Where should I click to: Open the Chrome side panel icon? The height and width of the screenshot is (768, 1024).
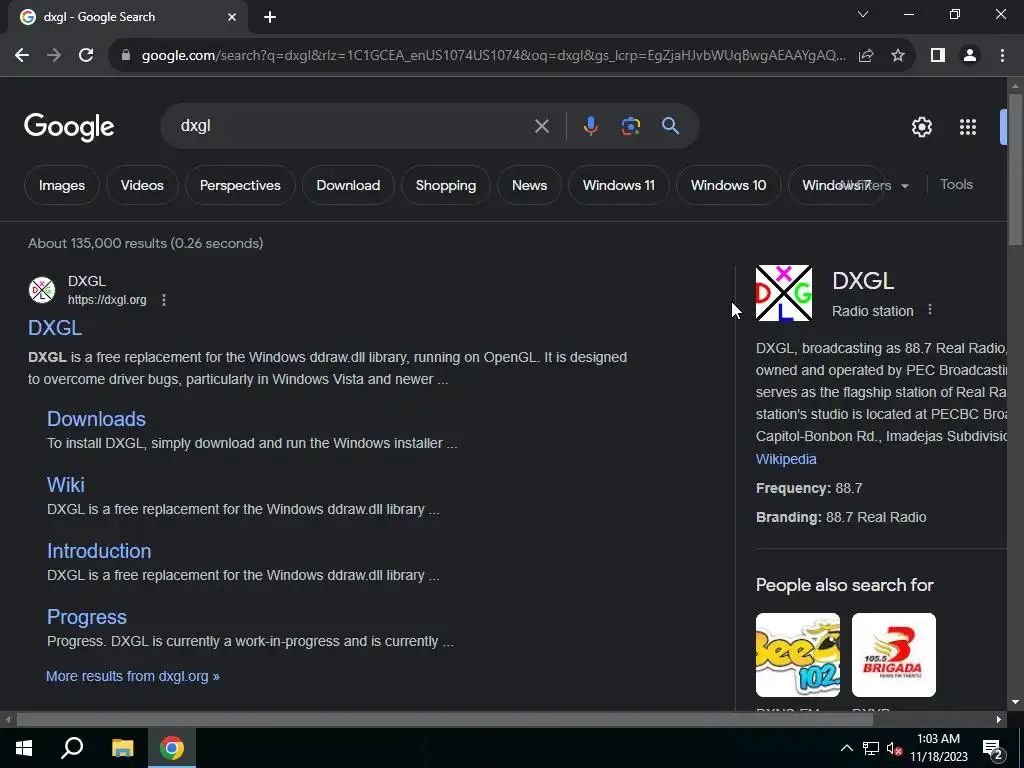tap(938, 56)
